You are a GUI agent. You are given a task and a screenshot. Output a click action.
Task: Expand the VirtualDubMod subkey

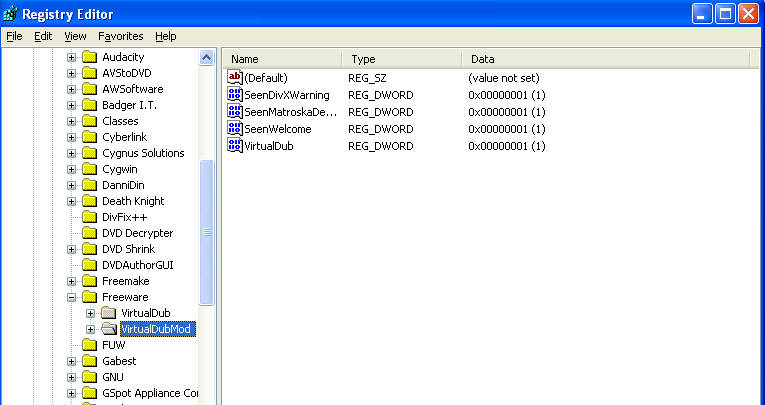[x=90, y=329]
